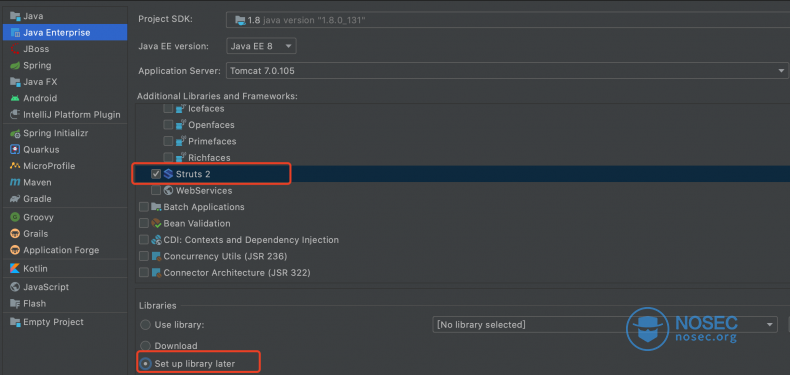Enable the WebServices checkbox
The image size is (790, 375).
click(156, 191)
